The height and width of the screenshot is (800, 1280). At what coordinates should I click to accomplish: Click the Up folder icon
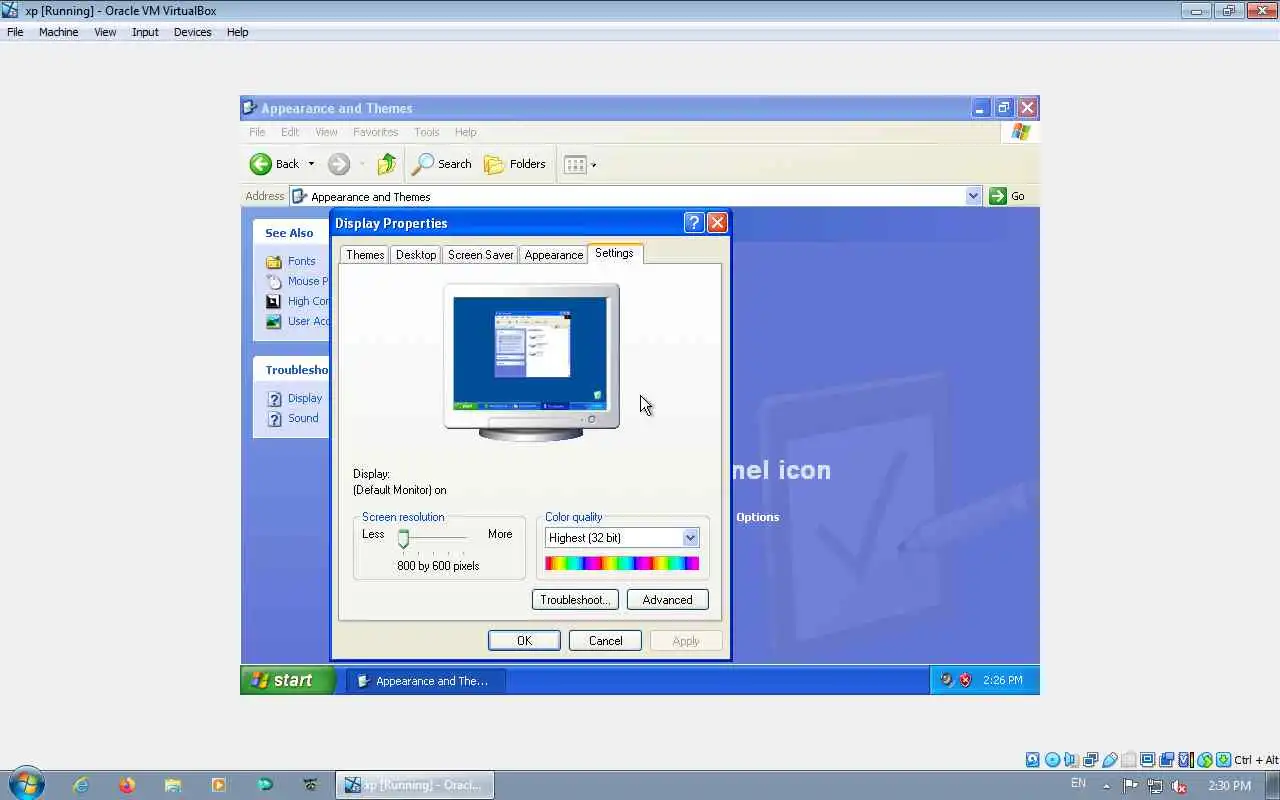tap(386, 164)
